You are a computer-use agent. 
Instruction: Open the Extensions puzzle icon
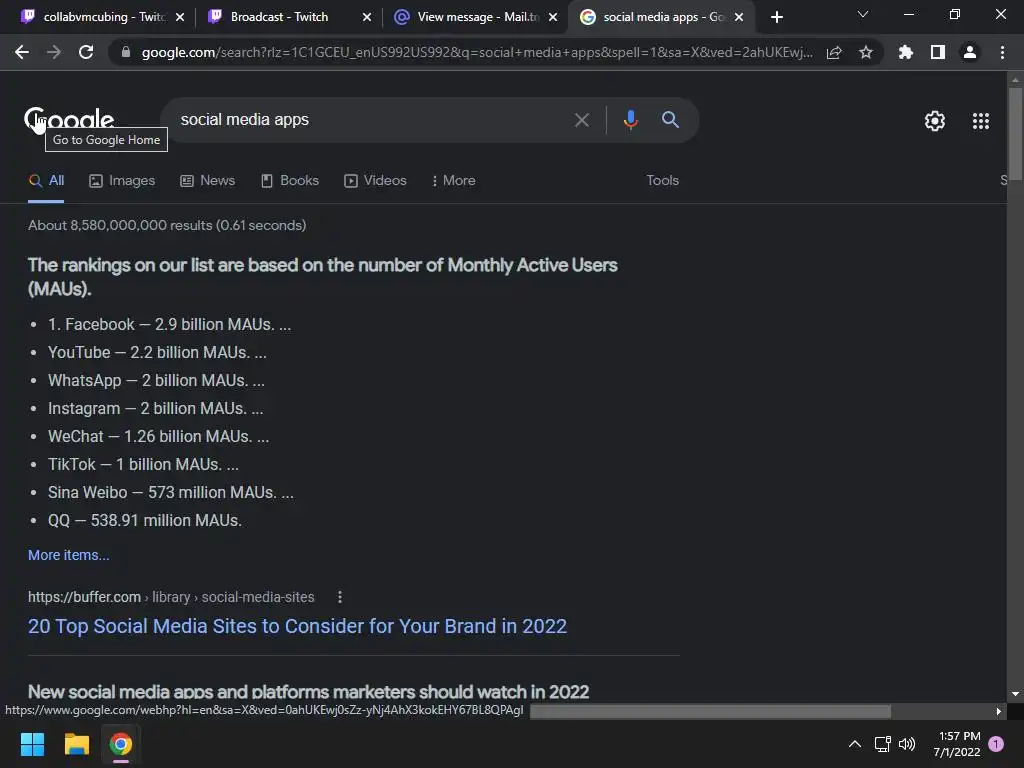[x=906, y=52]
